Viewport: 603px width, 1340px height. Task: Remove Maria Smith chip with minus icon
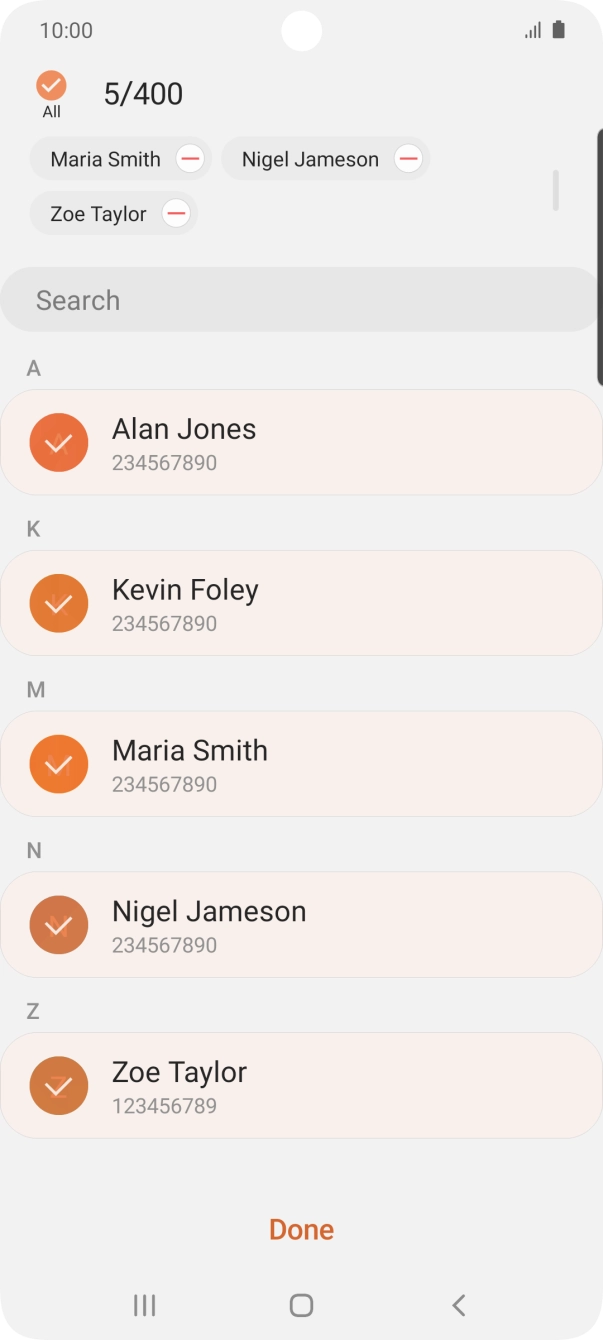point(190,159)
